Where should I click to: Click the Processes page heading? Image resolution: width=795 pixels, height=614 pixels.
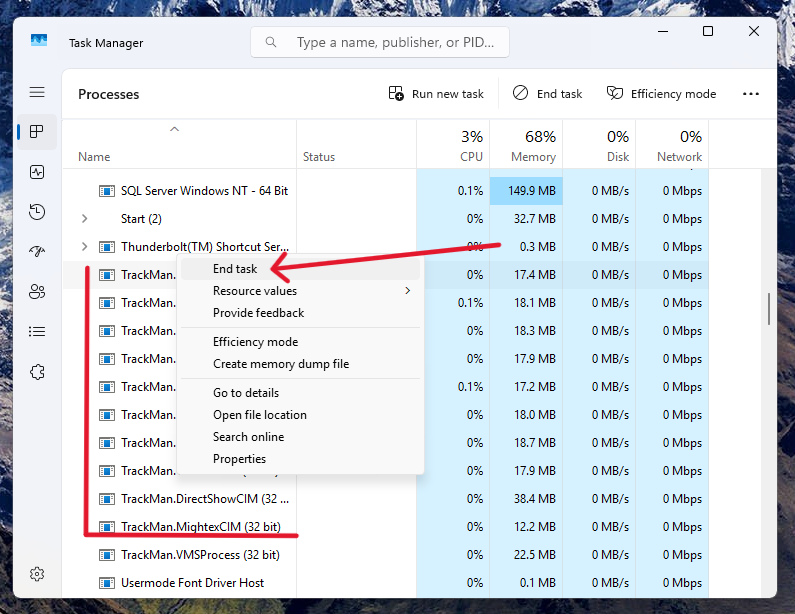click(x=109, y=94)
